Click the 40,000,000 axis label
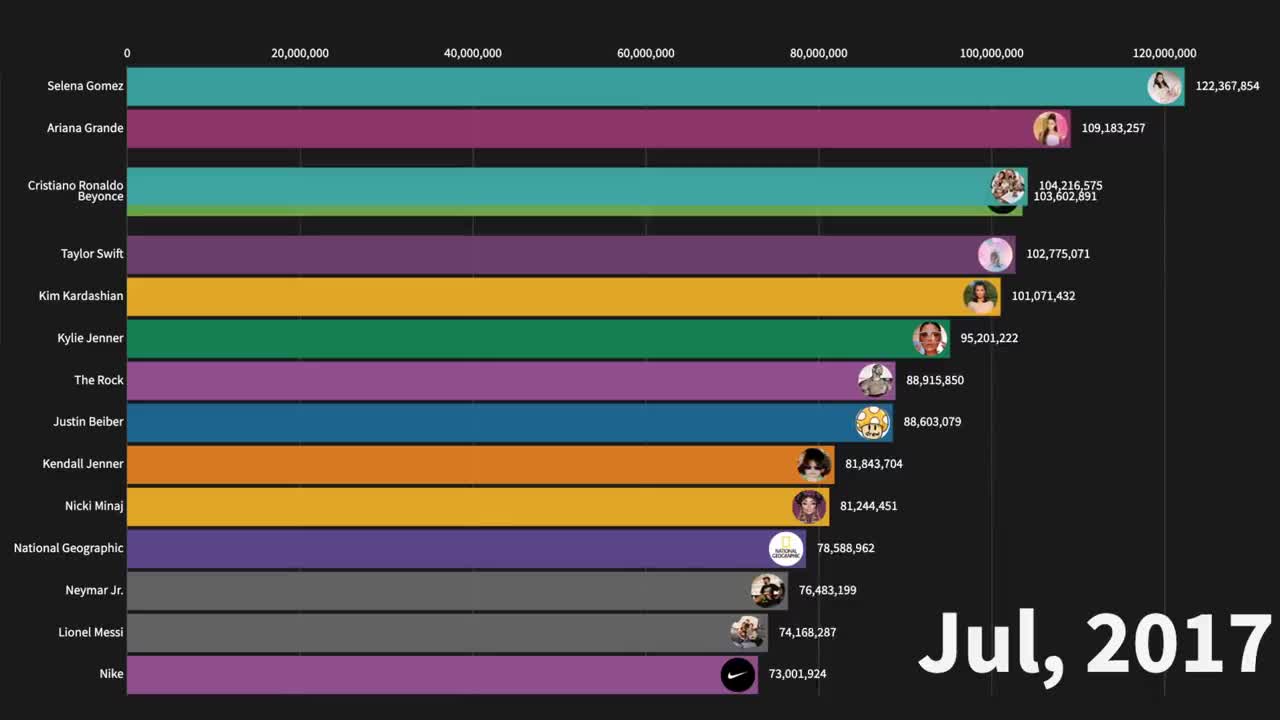This screenshot has height=720, width=1280. [x=473, y=54]
